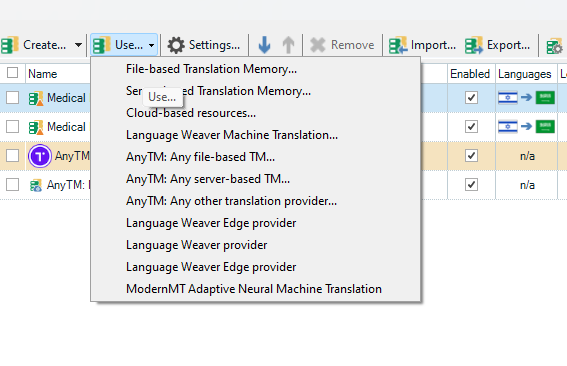Click the second Medical TM warning icon

(x=36, y=127)
